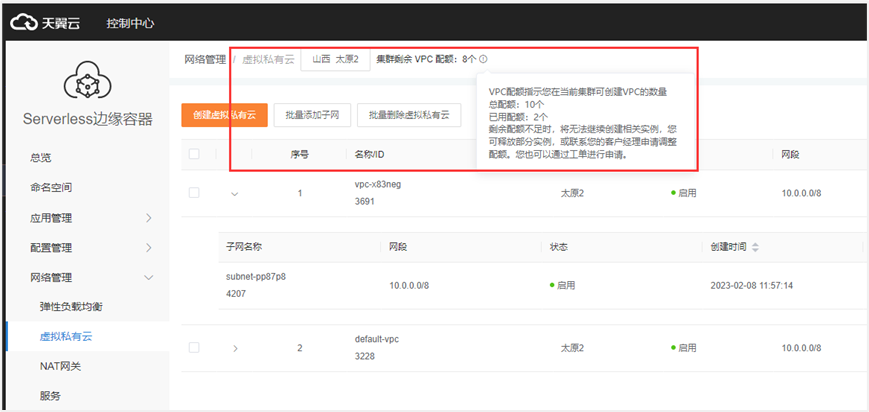Click the subnet 10.0.0.0/8 网段 value
Viewport: 869px width, 412px height.
click(409, 286)
